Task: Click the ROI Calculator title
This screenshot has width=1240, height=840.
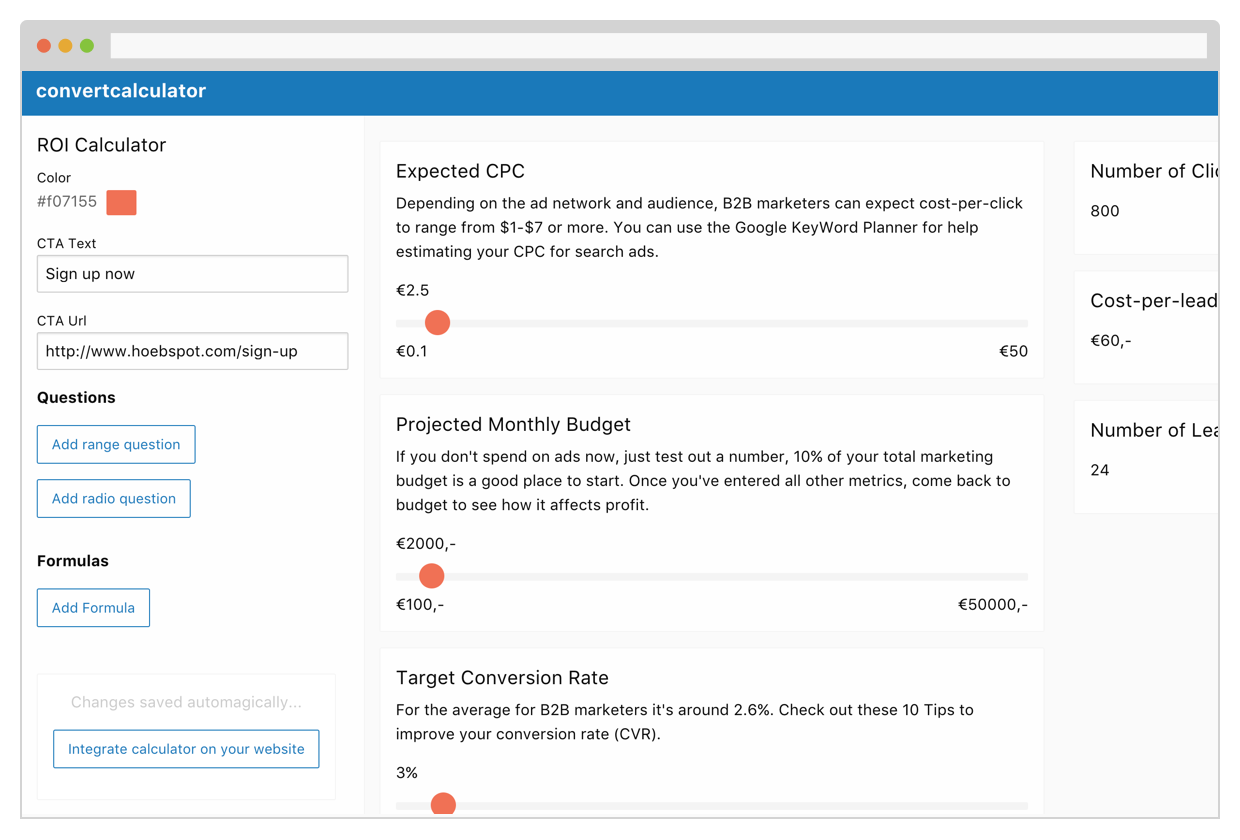Action: coord(101,145)
